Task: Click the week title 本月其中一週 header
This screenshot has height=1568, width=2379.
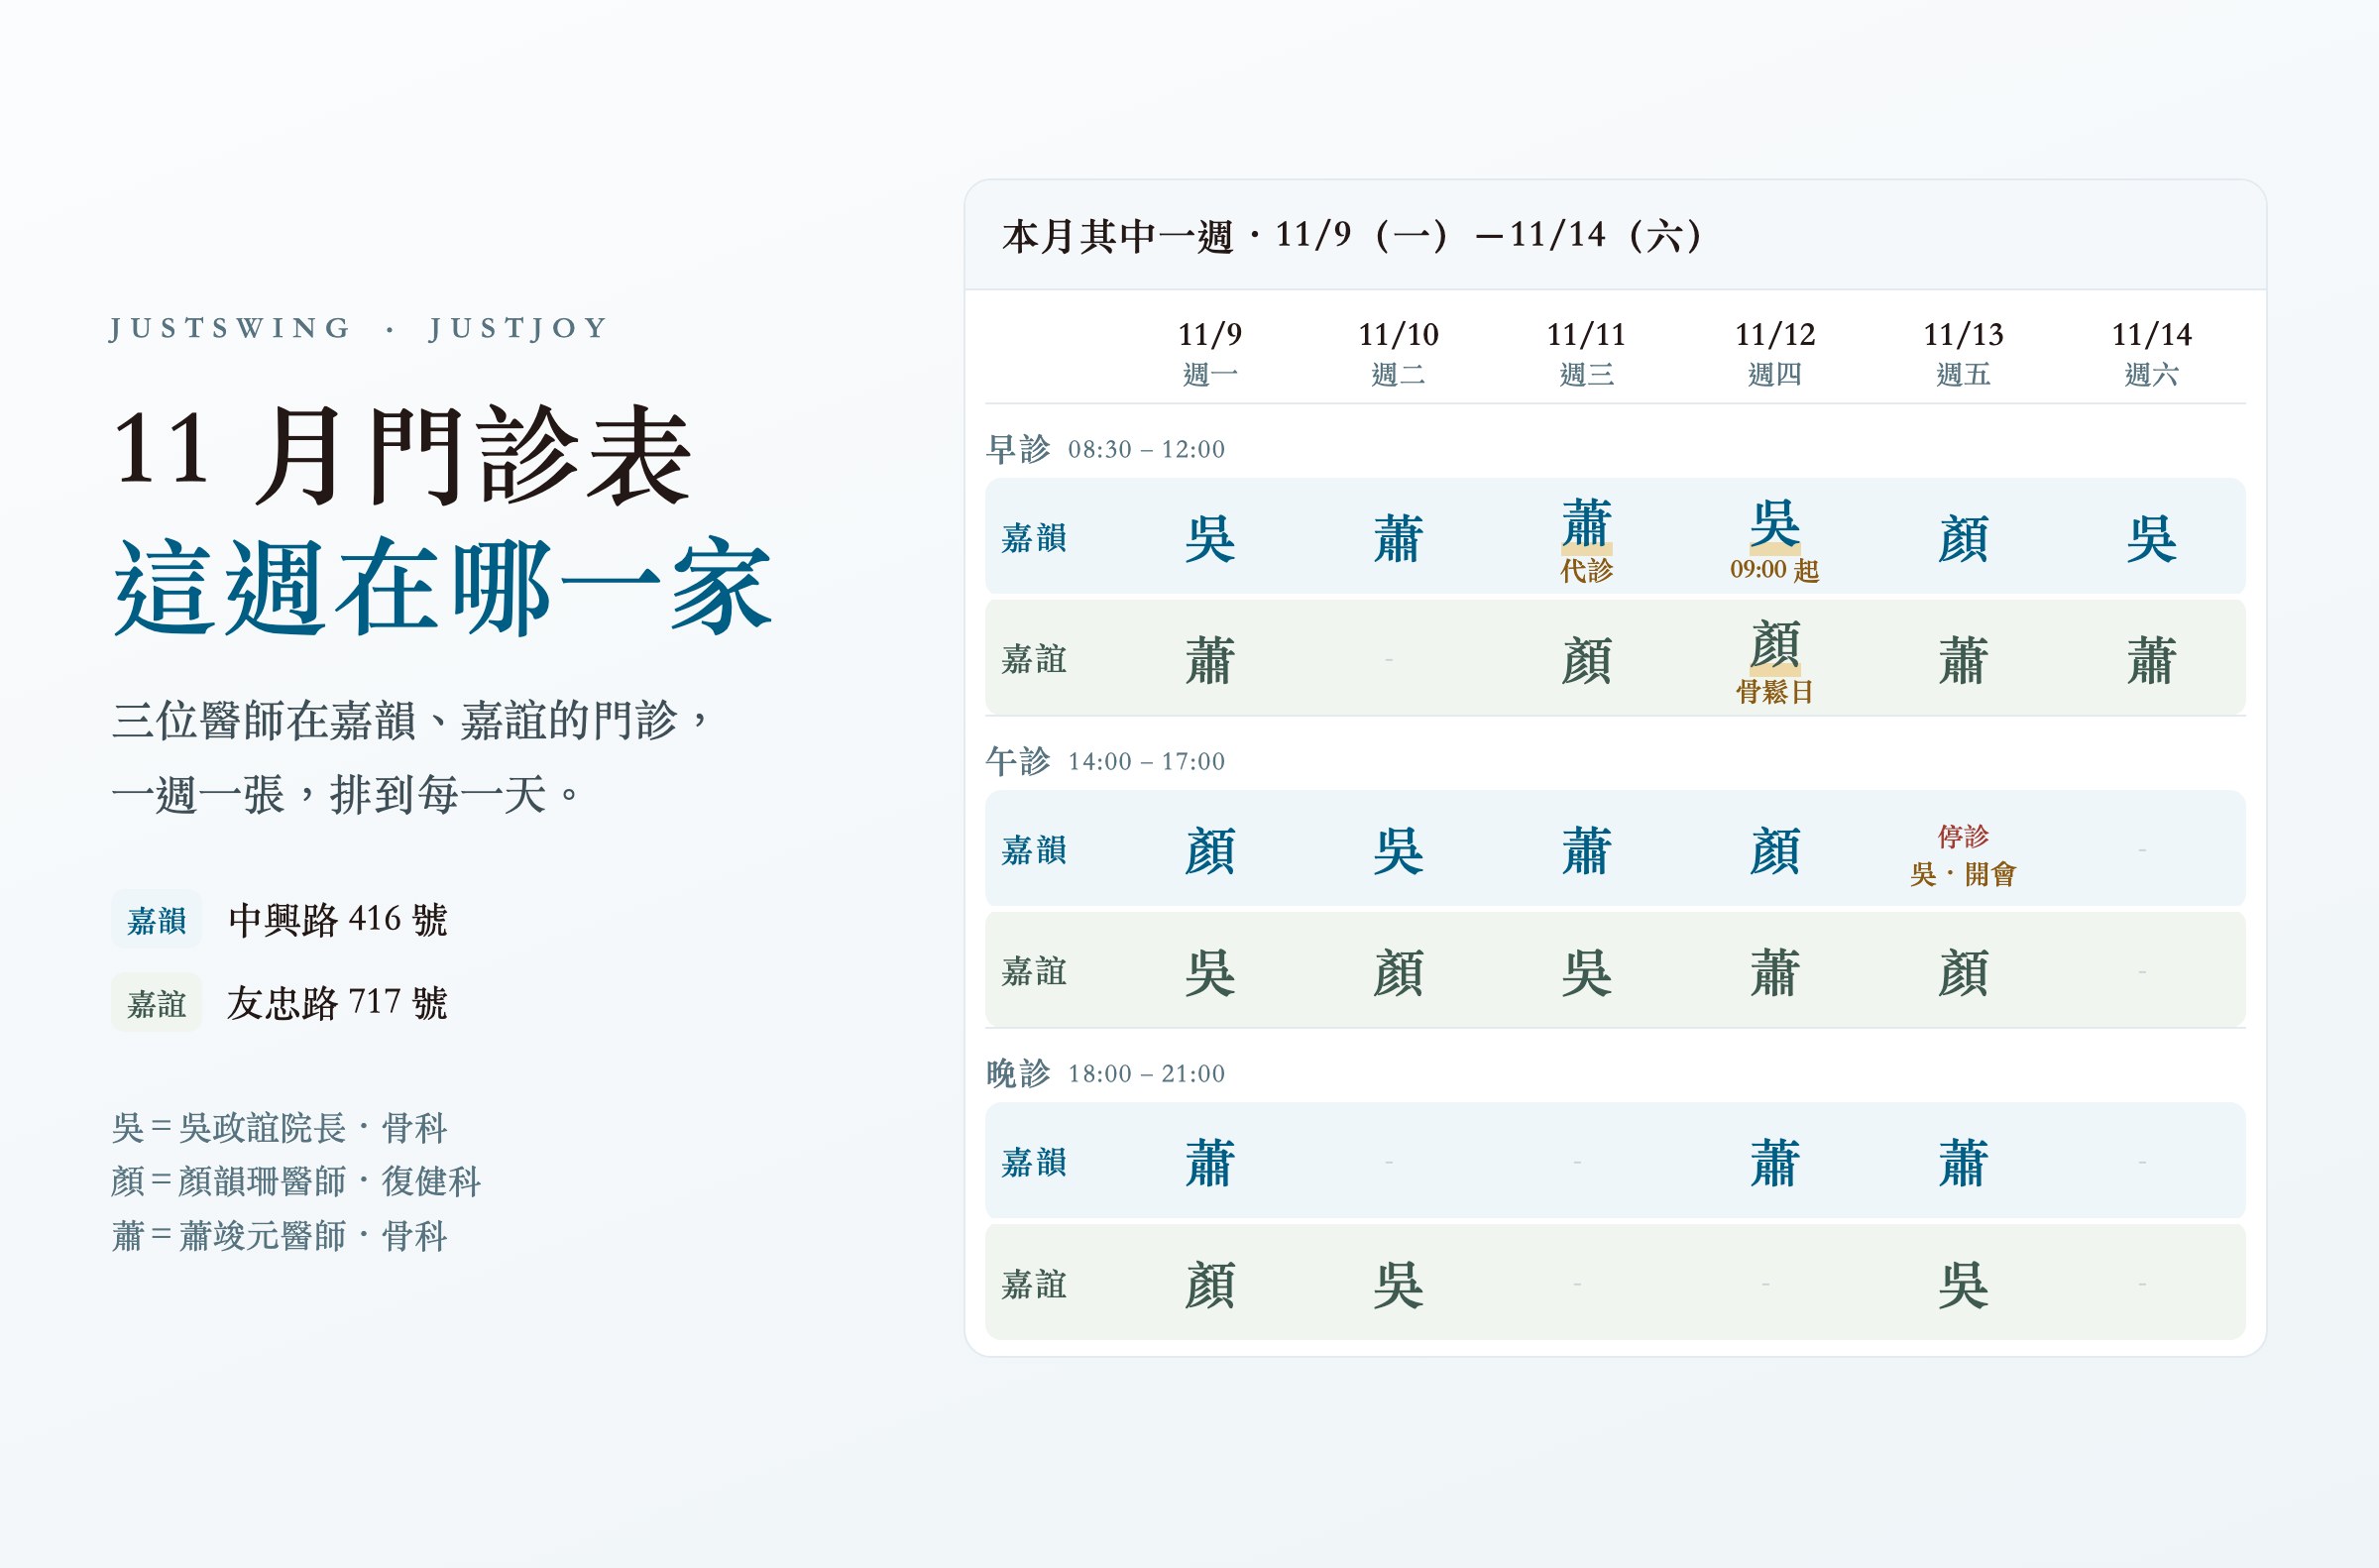Action: 1352,236
